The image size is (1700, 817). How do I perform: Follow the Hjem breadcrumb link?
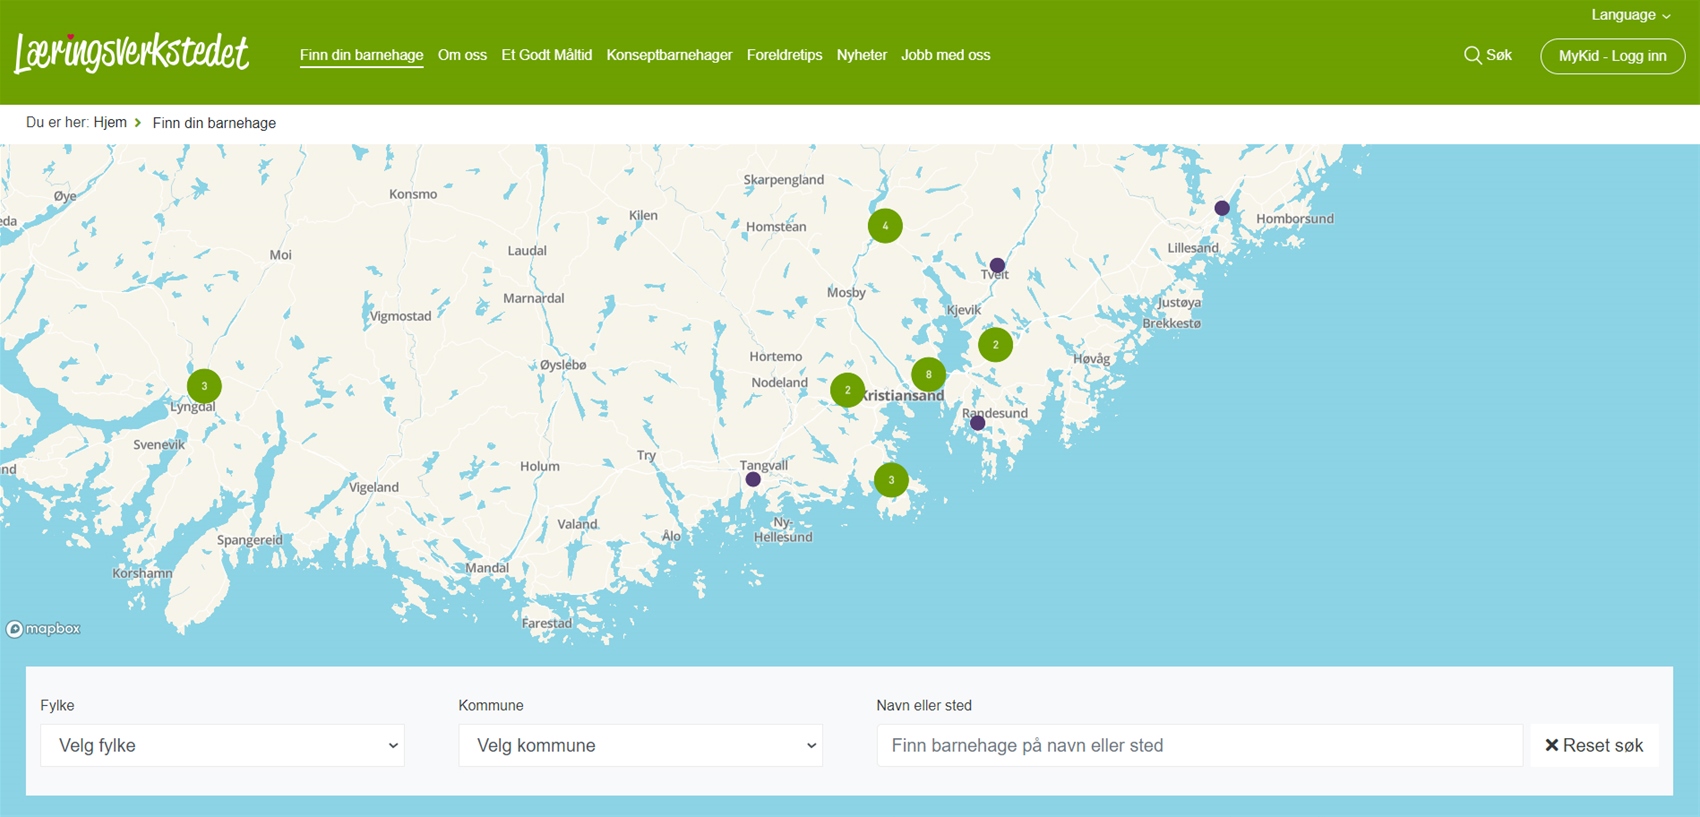pos(110,122)
